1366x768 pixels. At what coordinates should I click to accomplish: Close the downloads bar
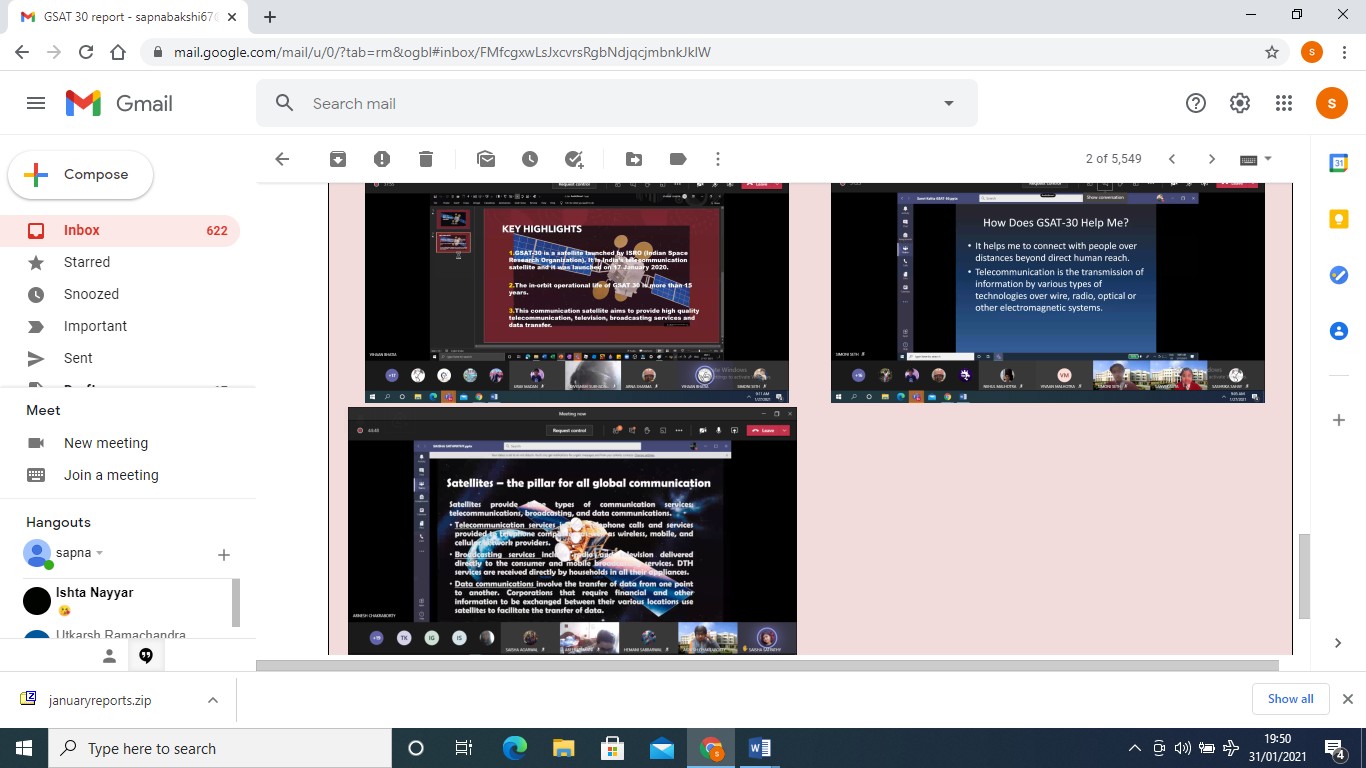pyautogui.click(x=1347, y=699)
